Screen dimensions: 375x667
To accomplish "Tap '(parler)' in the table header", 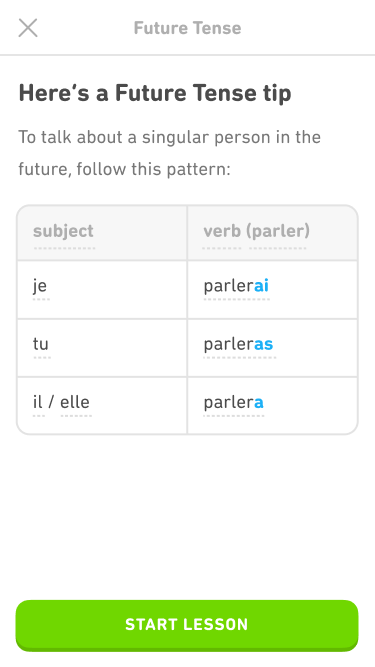I will tap(278, 231).
